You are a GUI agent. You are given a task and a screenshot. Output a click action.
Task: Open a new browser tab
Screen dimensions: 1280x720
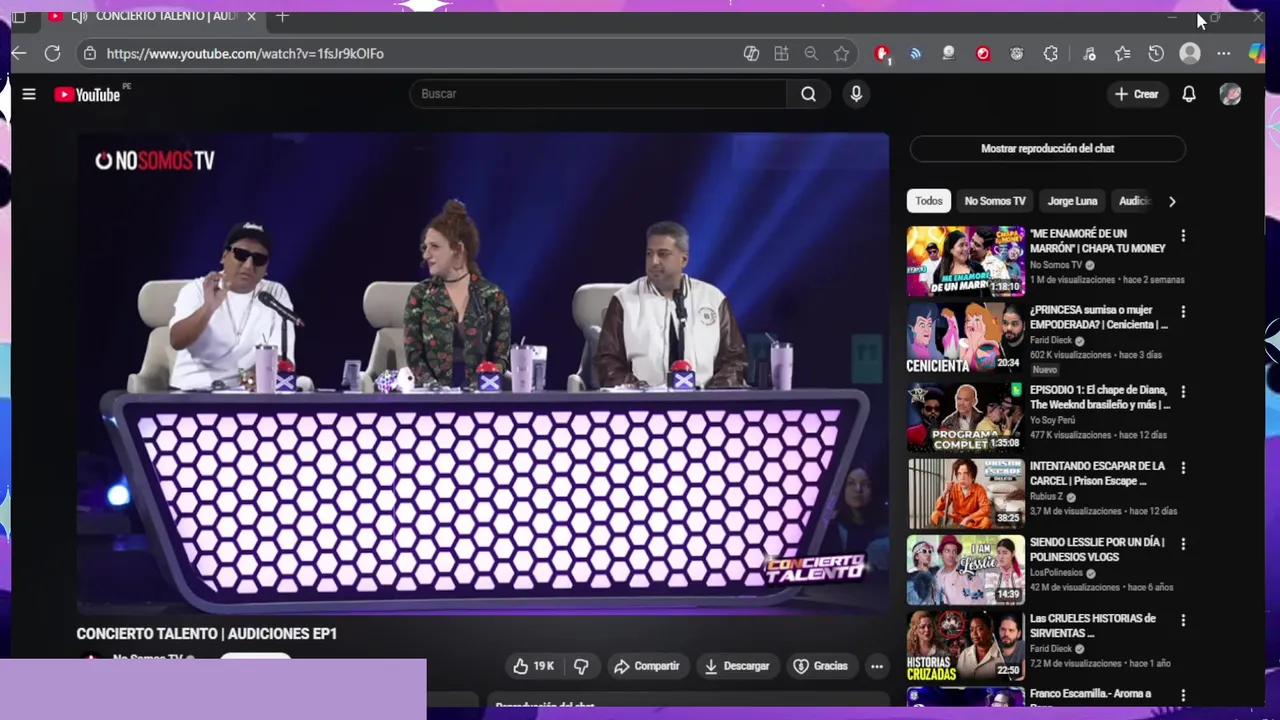coord(283,17)
